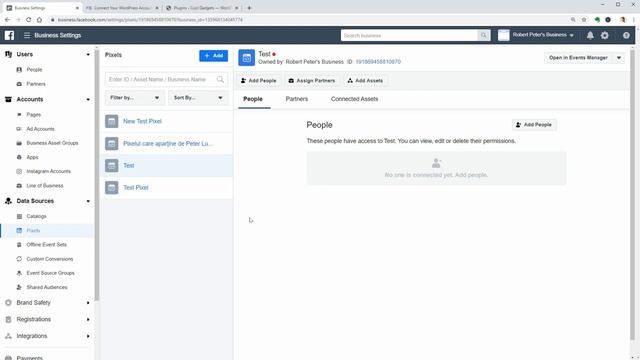This screenshot has height=360, width=640.
Task: Open Business Asset Groups
Action: pyautogui.click(x=52, y=143)
